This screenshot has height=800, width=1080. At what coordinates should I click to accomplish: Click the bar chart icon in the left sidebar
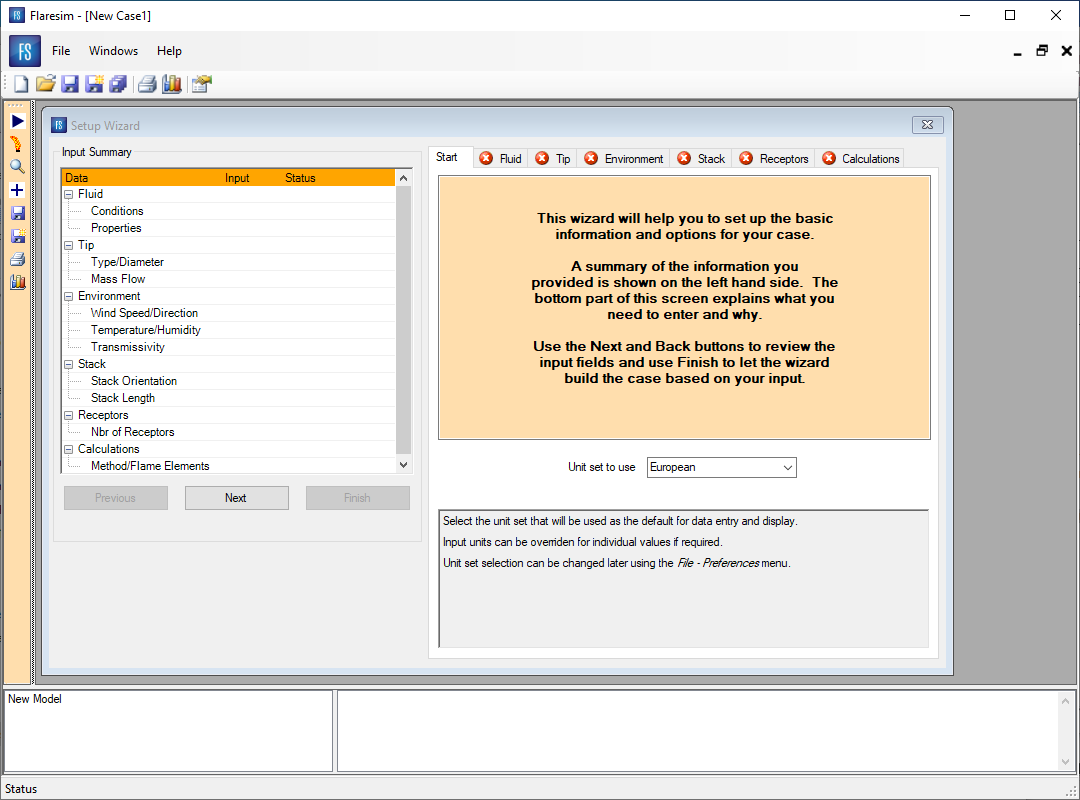click(x=18, y=282)
